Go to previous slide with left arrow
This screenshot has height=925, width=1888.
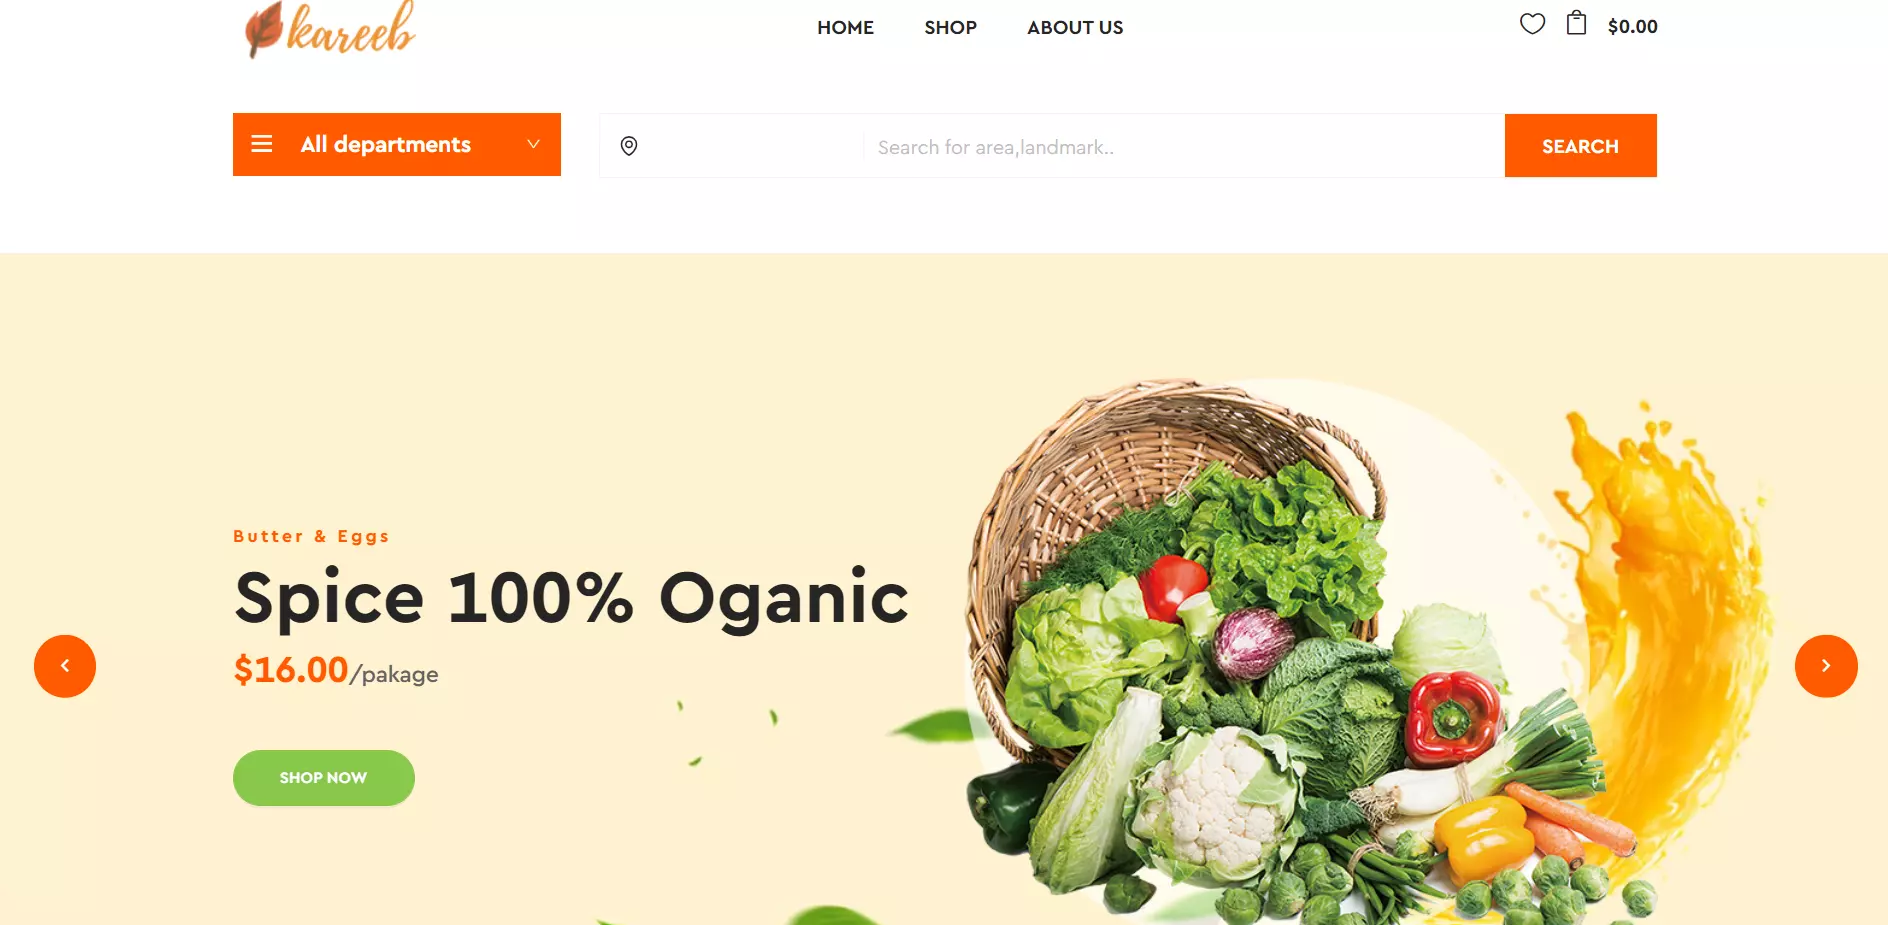[65, 666]
